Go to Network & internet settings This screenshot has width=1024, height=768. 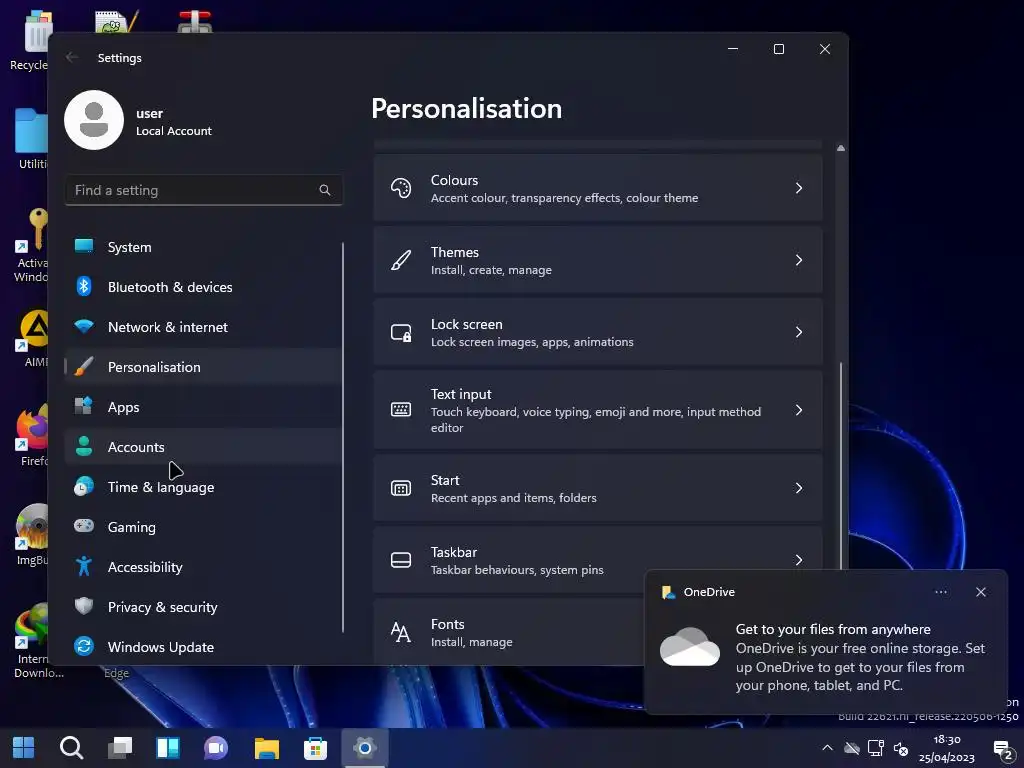pos(202,327)
